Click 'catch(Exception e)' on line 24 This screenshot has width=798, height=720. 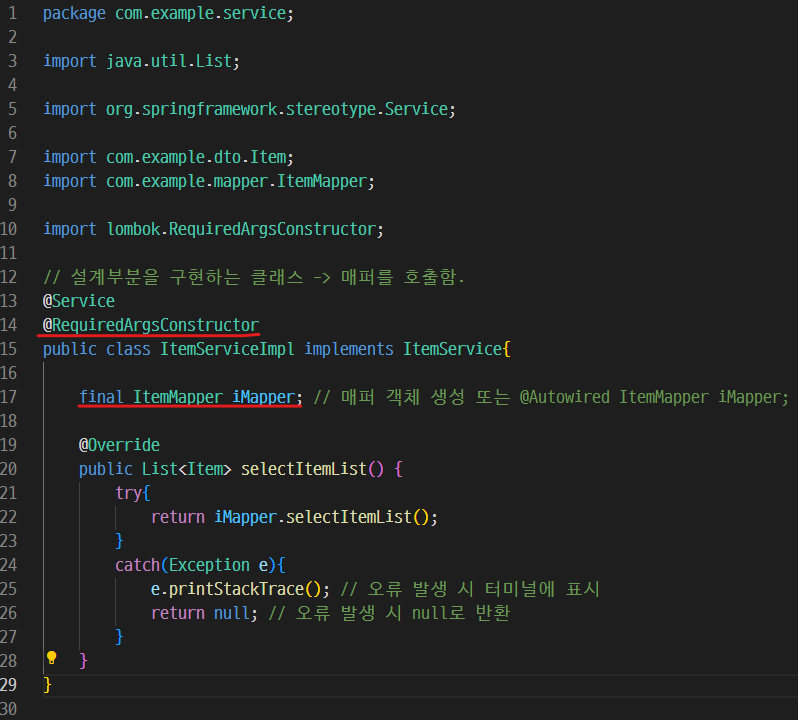[196, 565]
